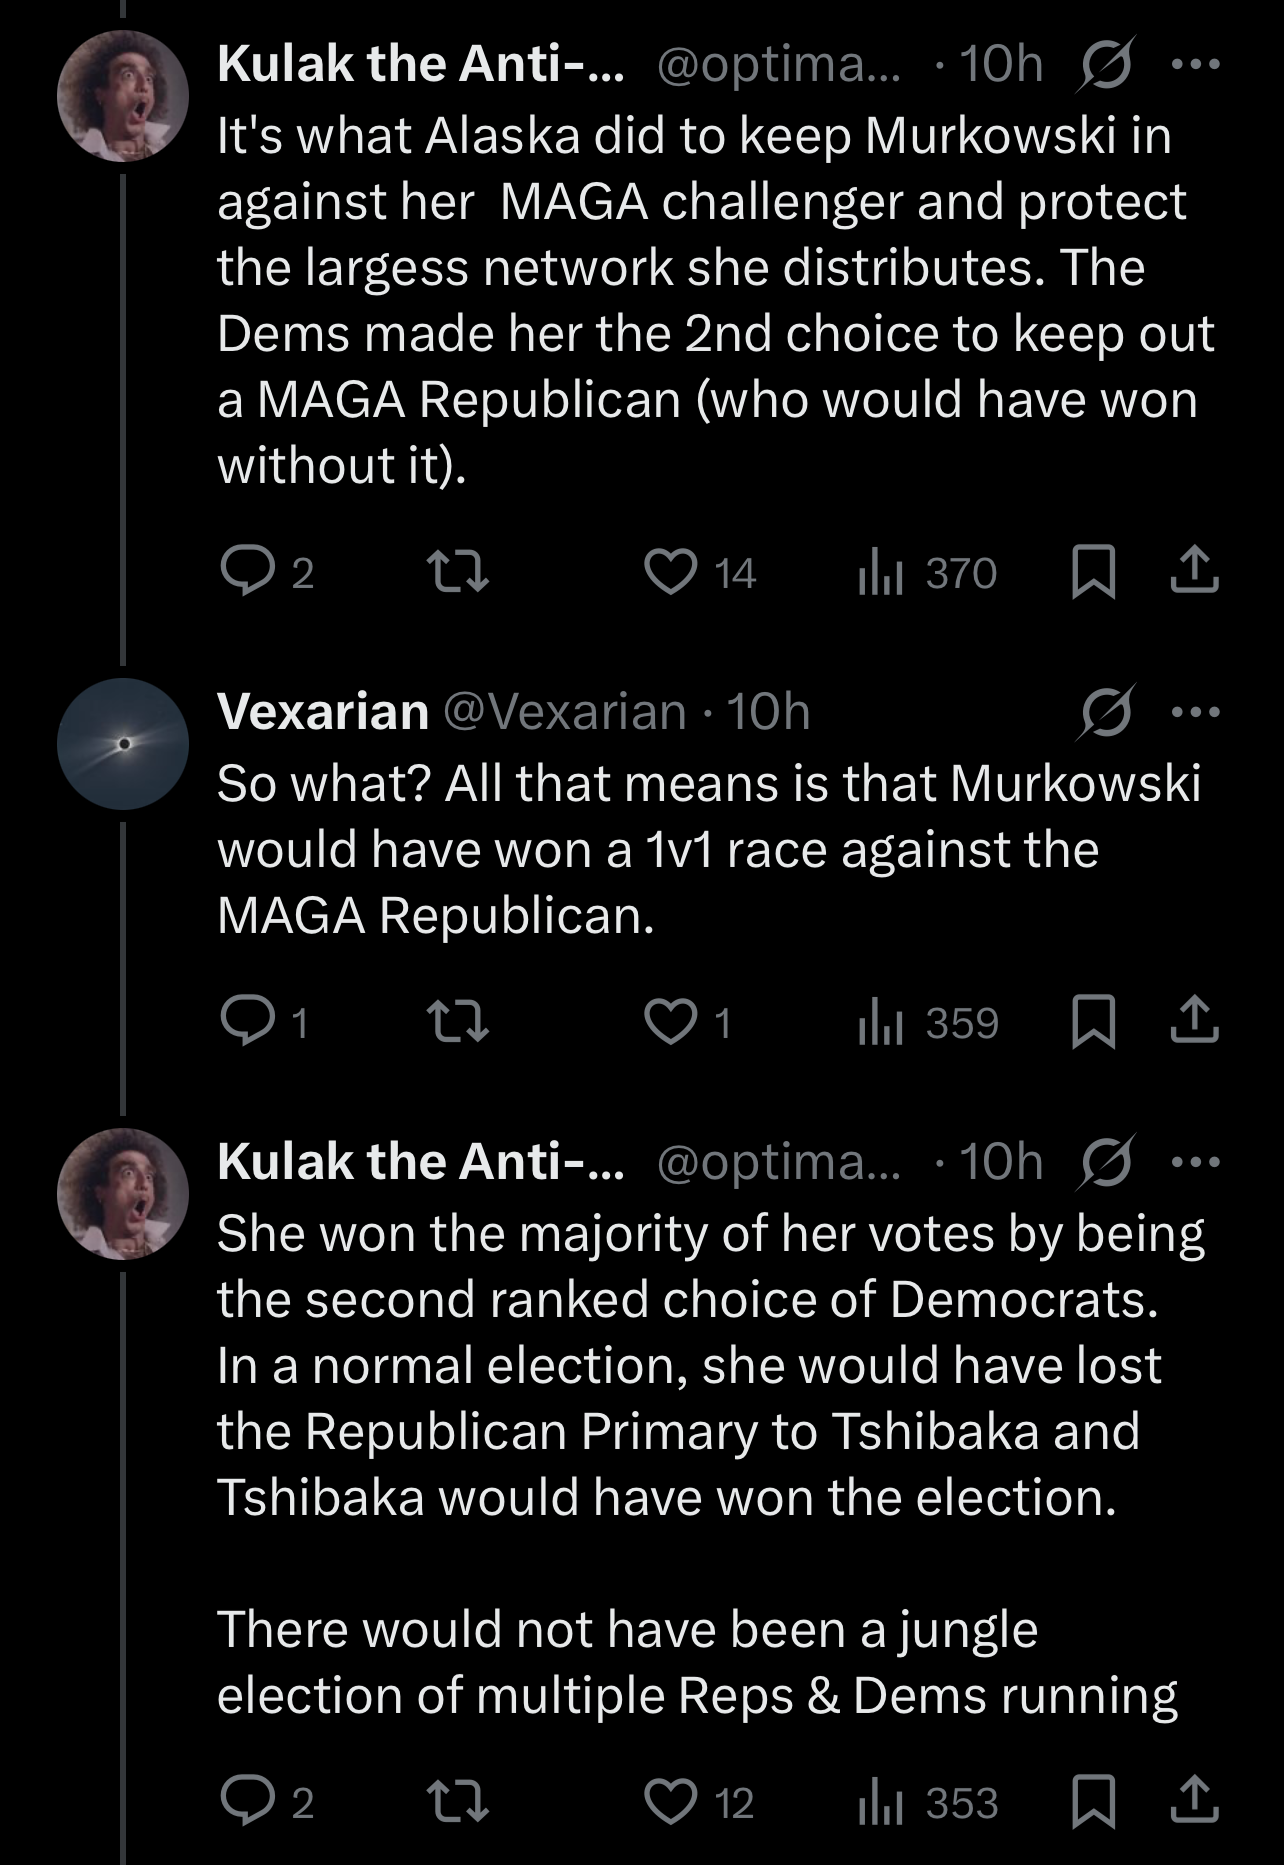Share the Tshibaka tweet with 353 views
1284x1865 pixels.
coord(1195,1803)
